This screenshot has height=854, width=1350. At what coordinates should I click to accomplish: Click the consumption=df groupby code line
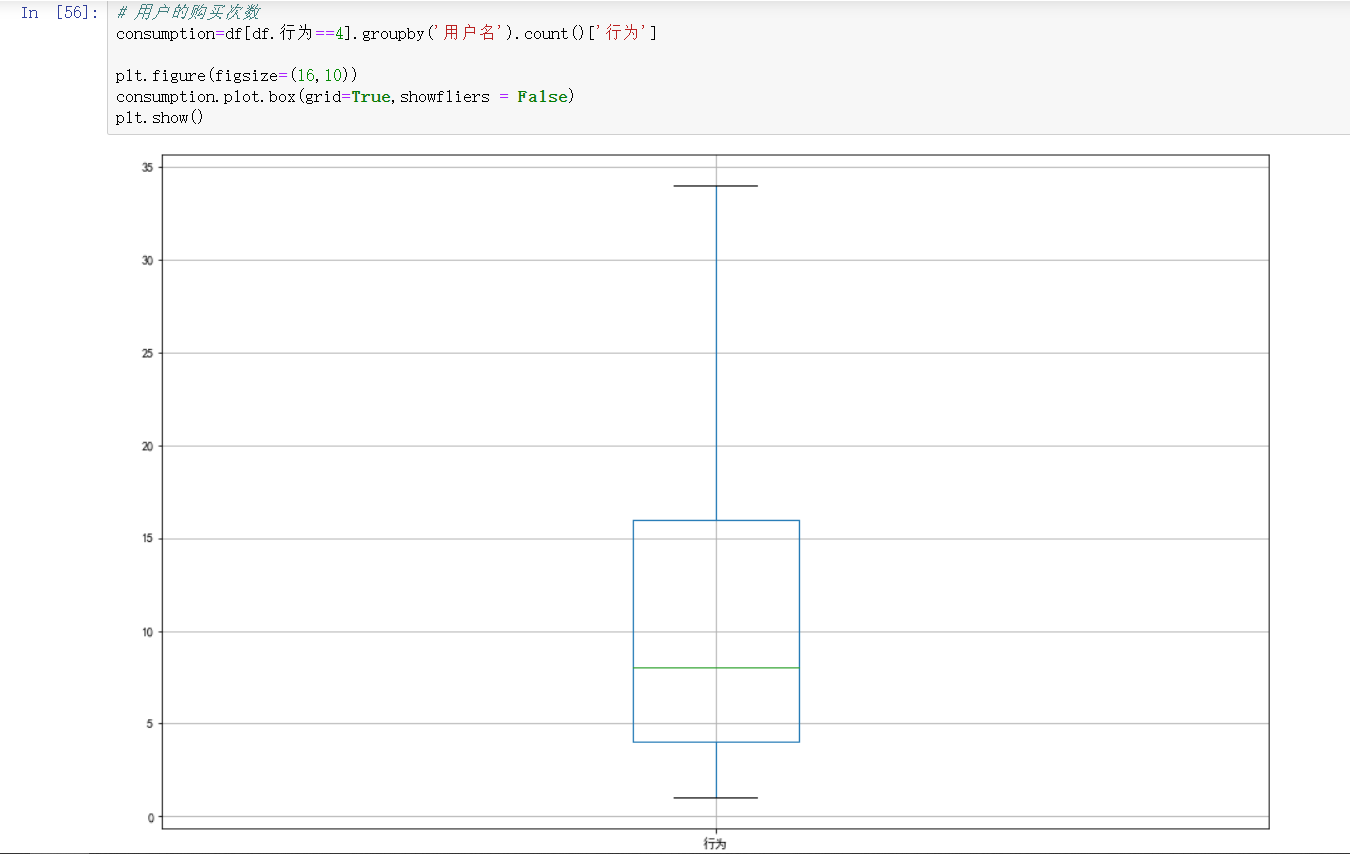pyautogui.click(x=387, y=34)
